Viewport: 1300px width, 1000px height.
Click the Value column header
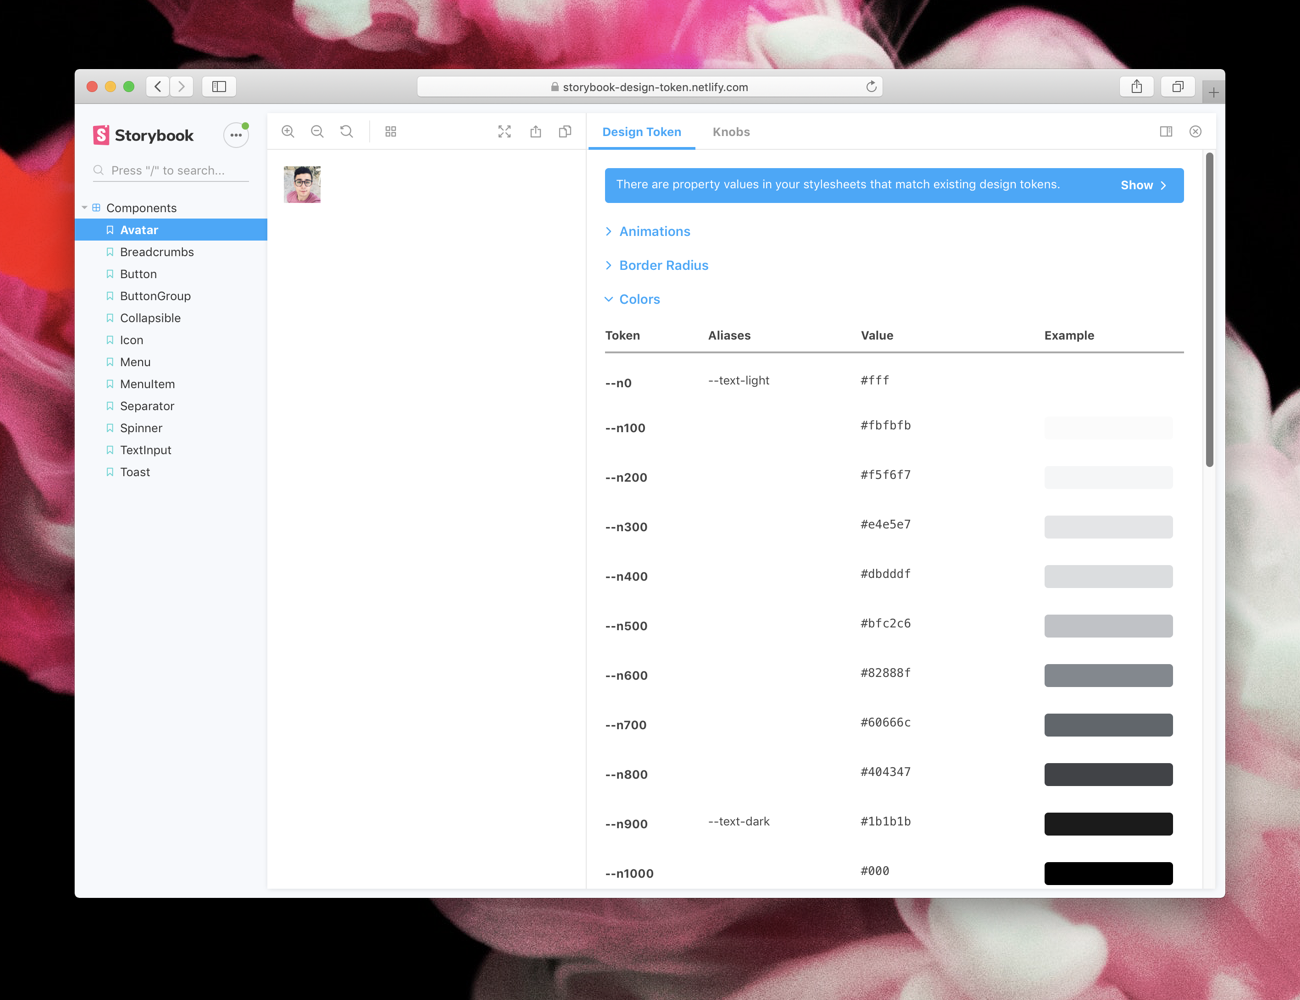(877, 336)
